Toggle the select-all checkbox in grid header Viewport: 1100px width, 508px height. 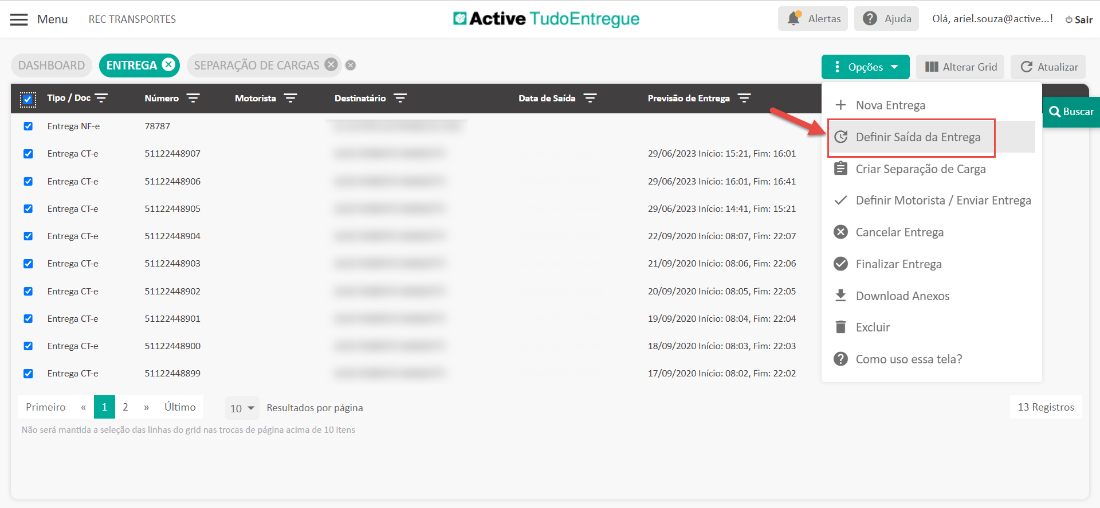pyautogui.click(x=28, y=99)
